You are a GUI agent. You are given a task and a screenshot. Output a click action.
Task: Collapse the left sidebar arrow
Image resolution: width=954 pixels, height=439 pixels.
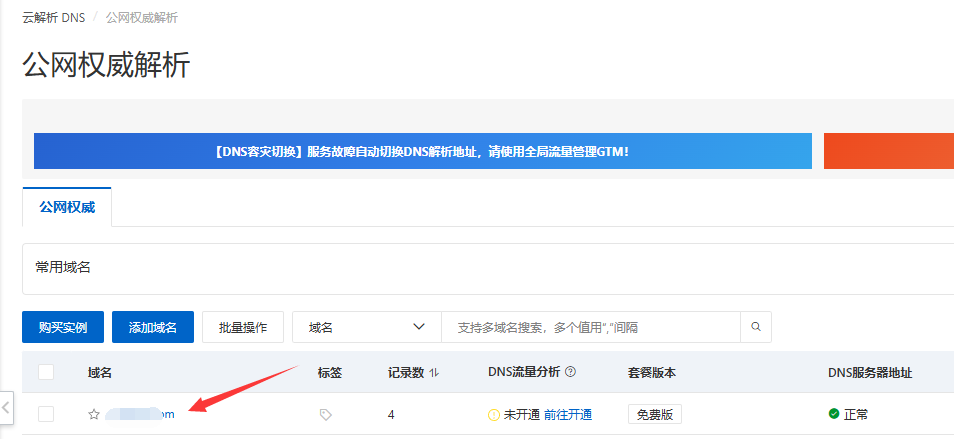point(6,407)
